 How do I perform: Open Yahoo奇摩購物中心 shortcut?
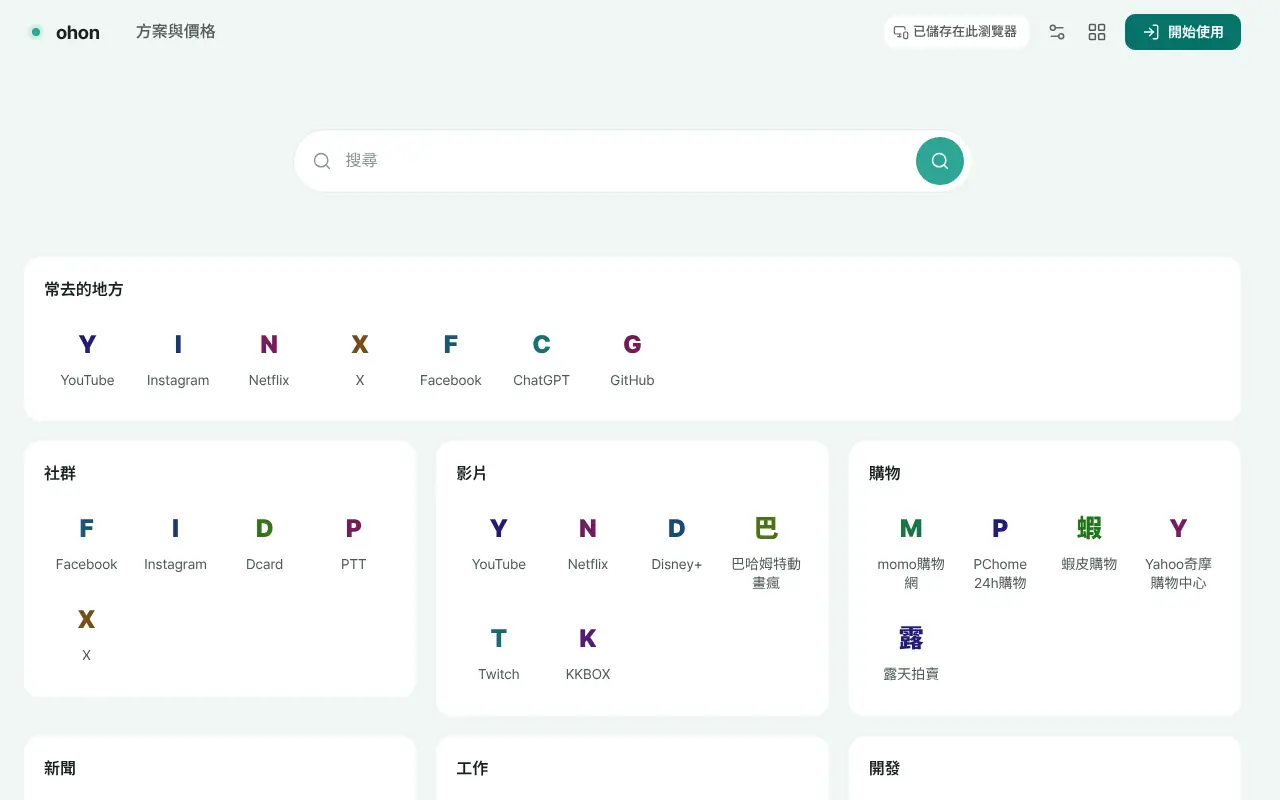(1178, 553)
